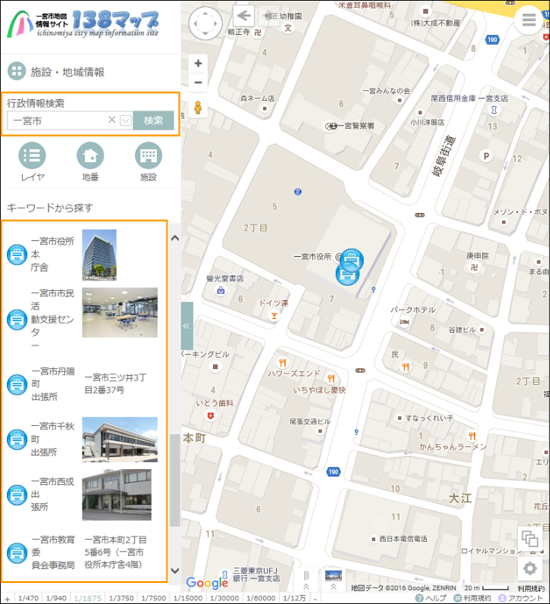The image size is (550, 604).
Task: Open the 西成出張所 building photo
Action: point(117,495)
